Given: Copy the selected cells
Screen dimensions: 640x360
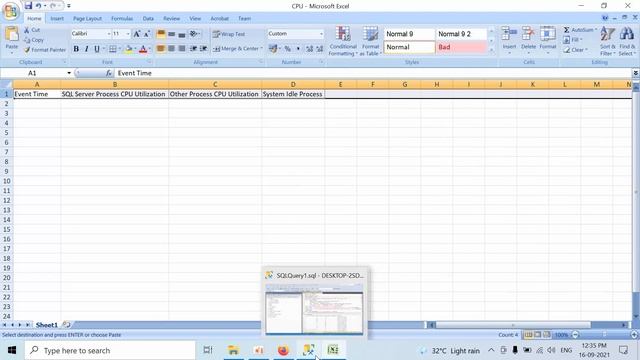Looking at the screenshot, I should pos(33,40).
